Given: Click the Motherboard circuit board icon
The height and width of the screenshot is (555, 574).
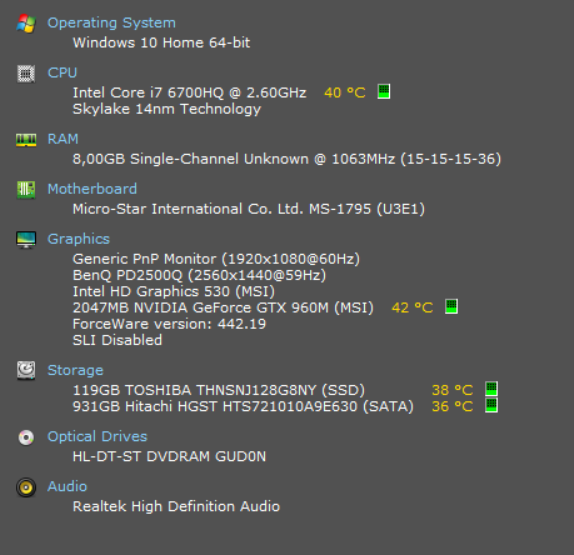Looking at the screenshot, I should click(x=26, y=190).
